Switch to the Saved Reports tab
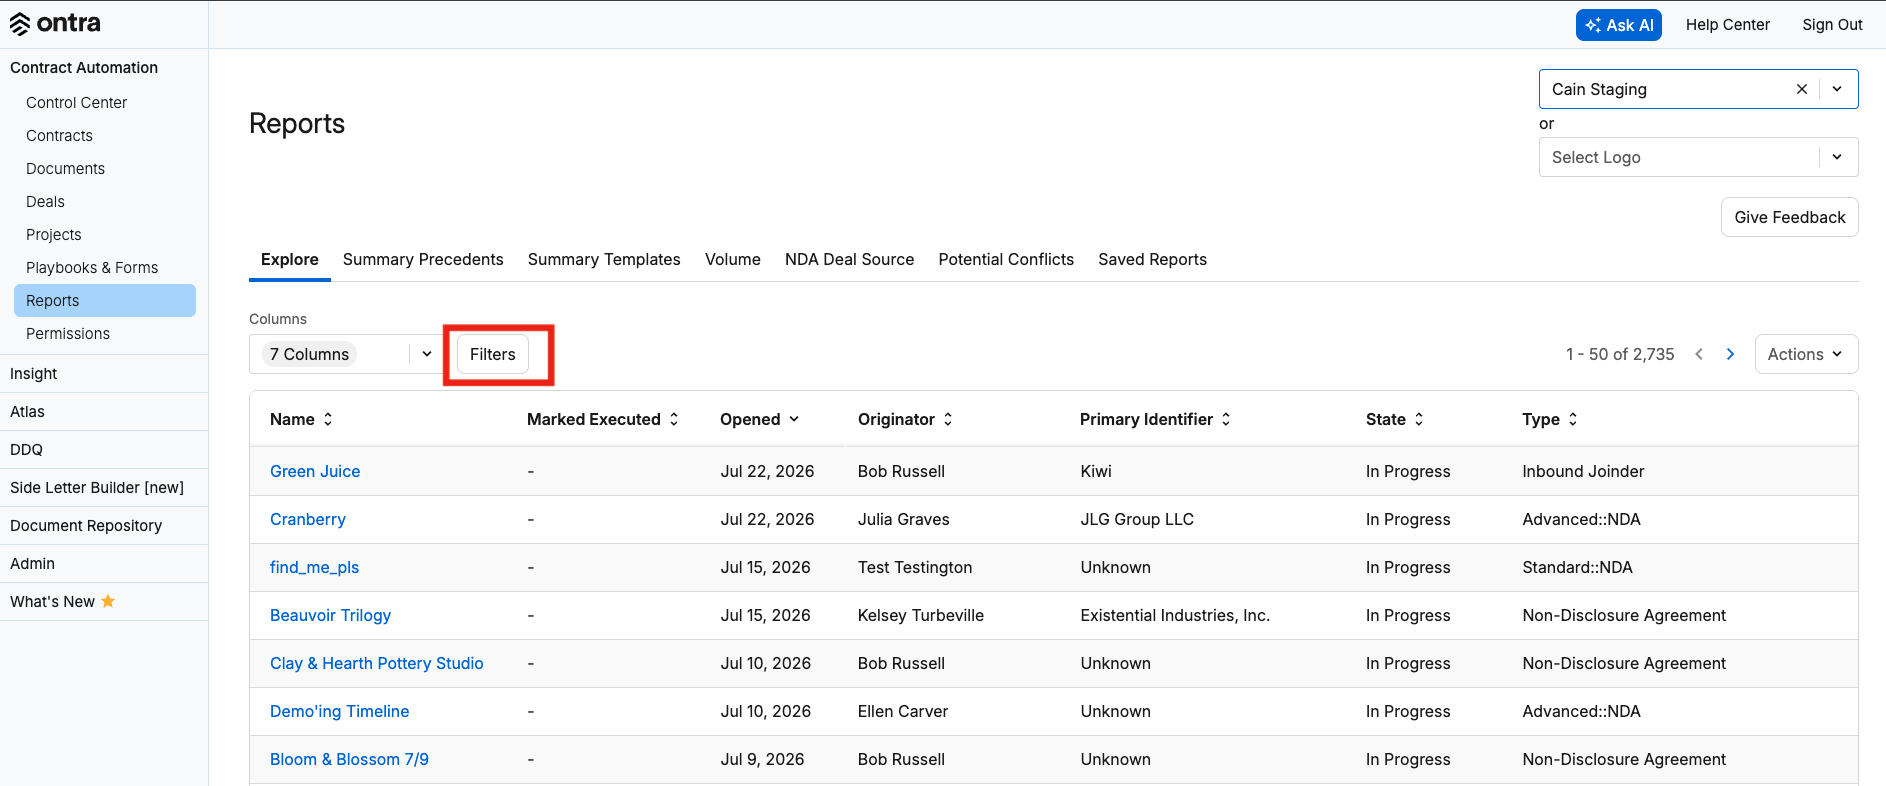The image size is (1886, 786). coord(1152,259)
